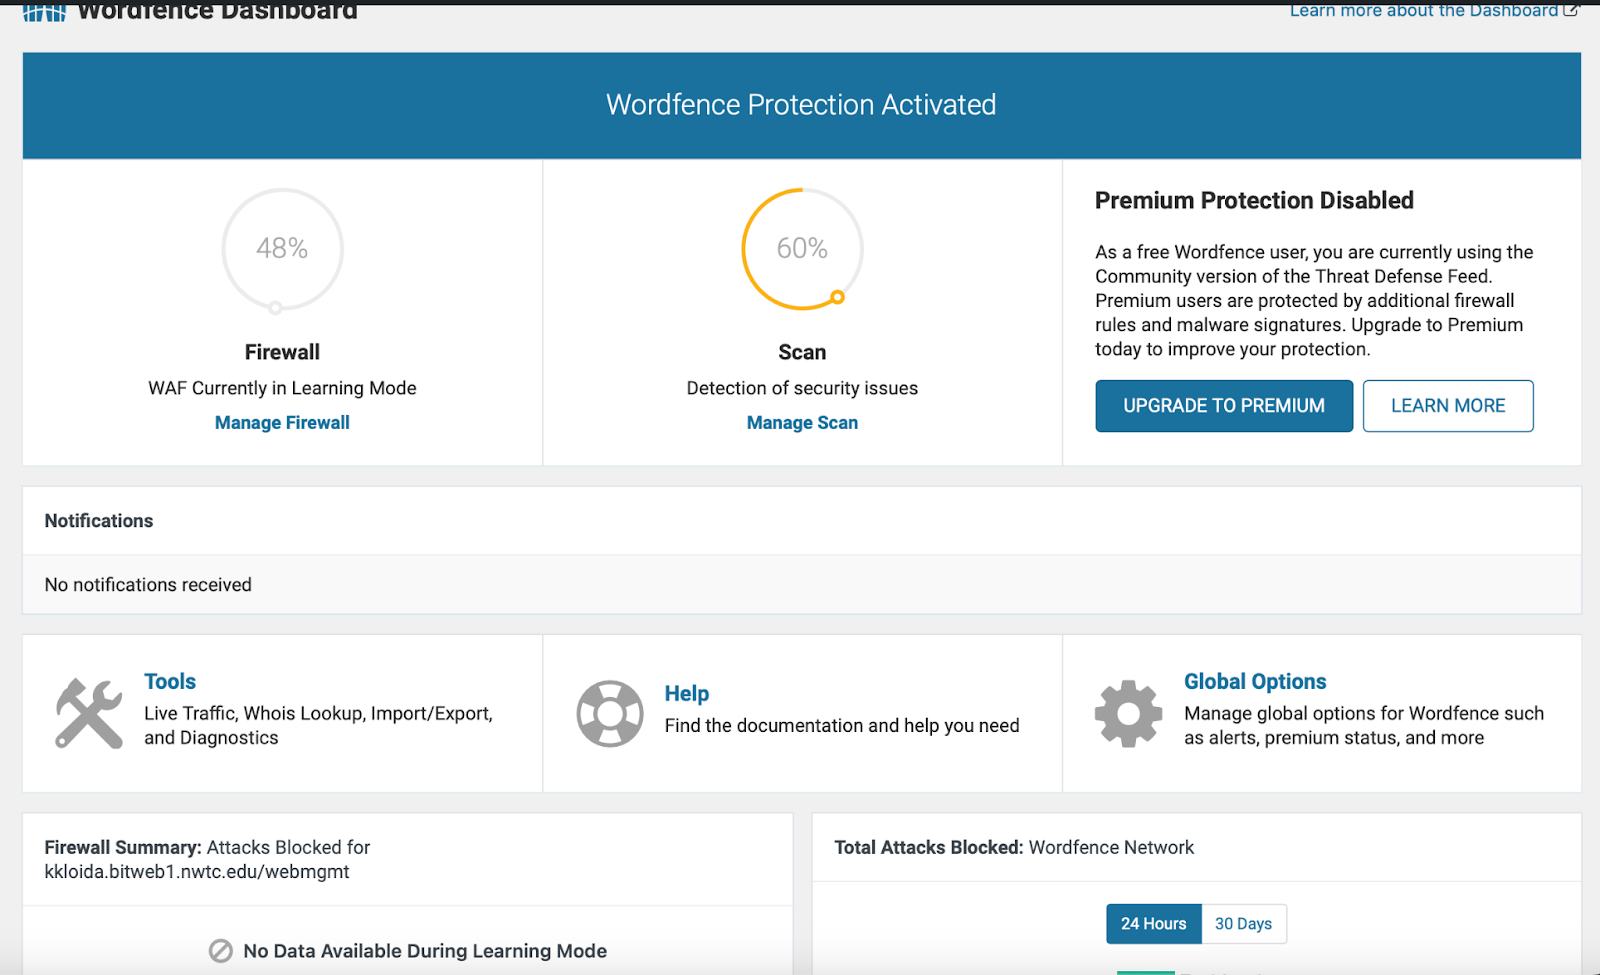
Task: Click the 'Premium Protection Disabled' heading
Action: tap(1254, 201)
